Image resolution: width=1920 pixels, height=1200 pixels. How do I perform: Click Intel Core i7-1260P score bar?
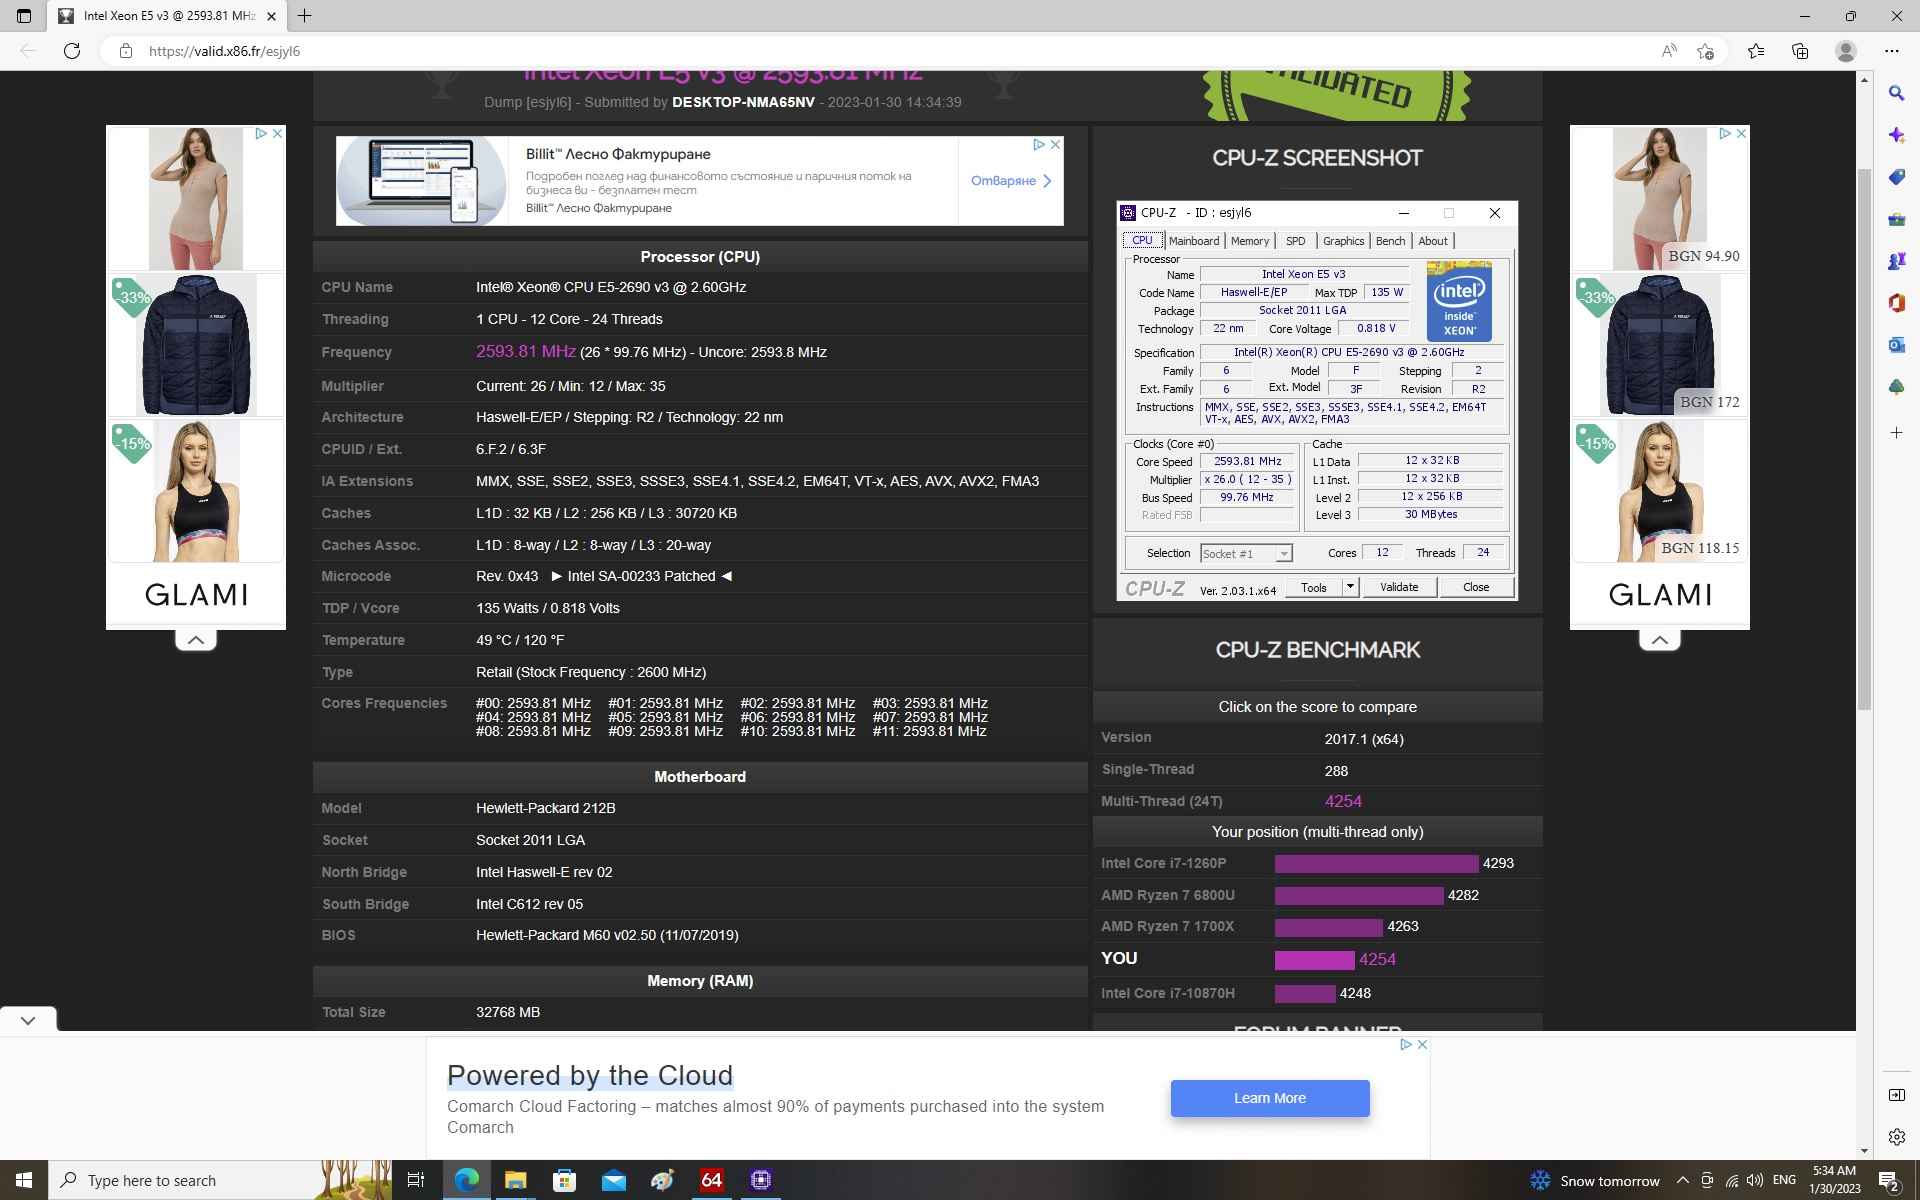(1376, 863)
